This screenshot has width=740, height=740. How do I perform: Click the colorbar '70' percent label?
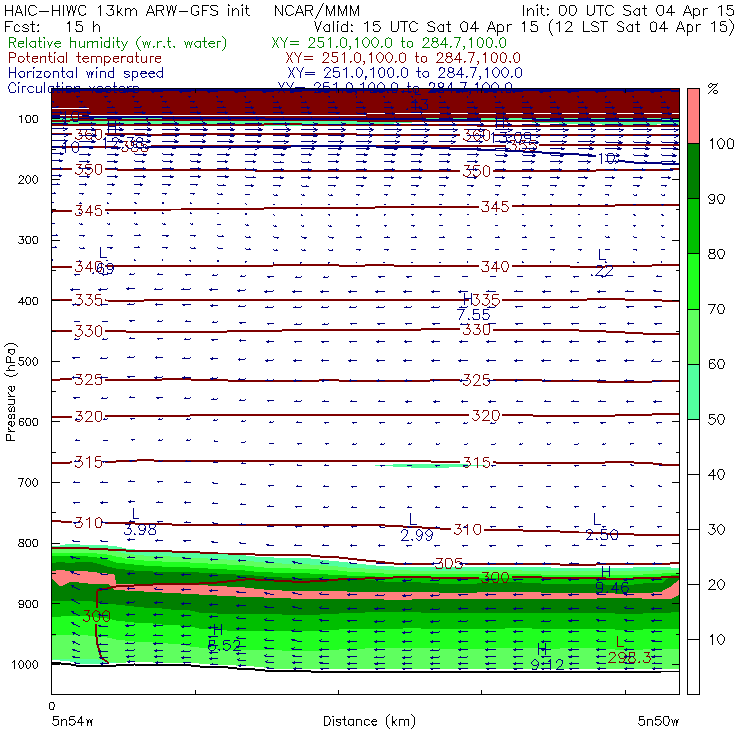716,309
